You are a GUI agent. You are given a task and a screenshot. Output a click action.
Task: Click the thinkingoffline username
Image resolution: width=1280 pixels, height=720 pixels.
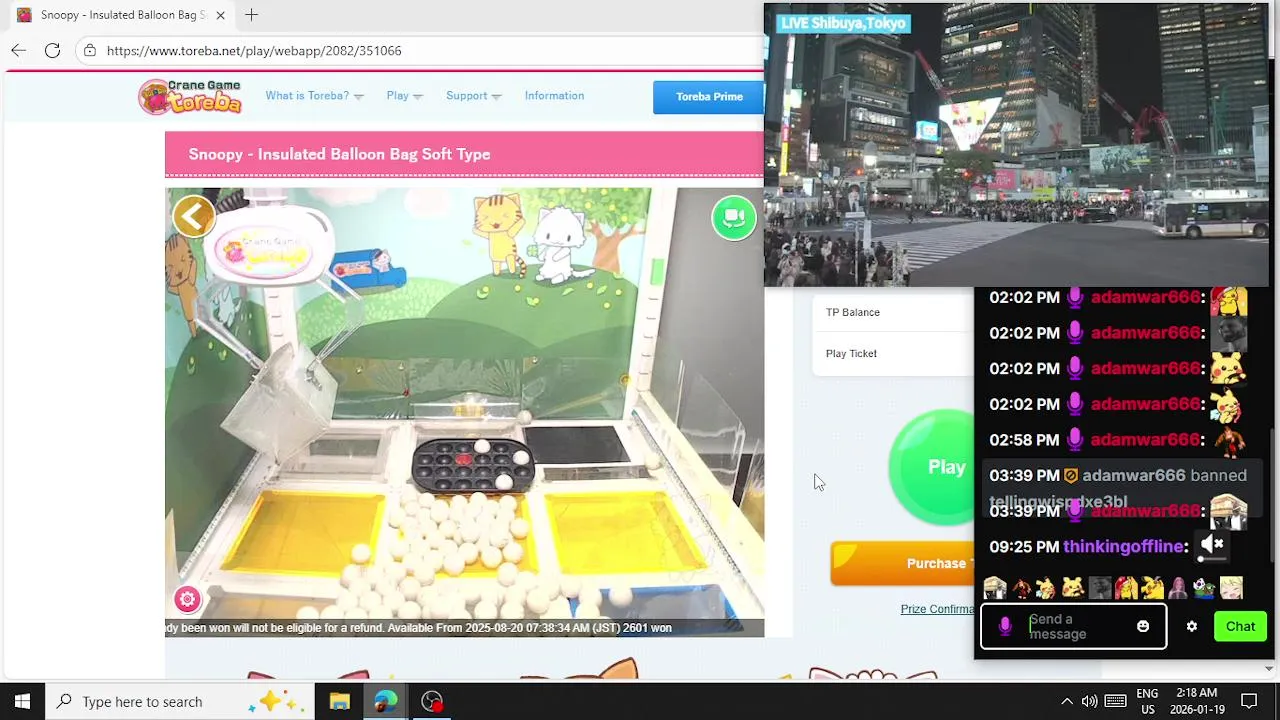1123,546
